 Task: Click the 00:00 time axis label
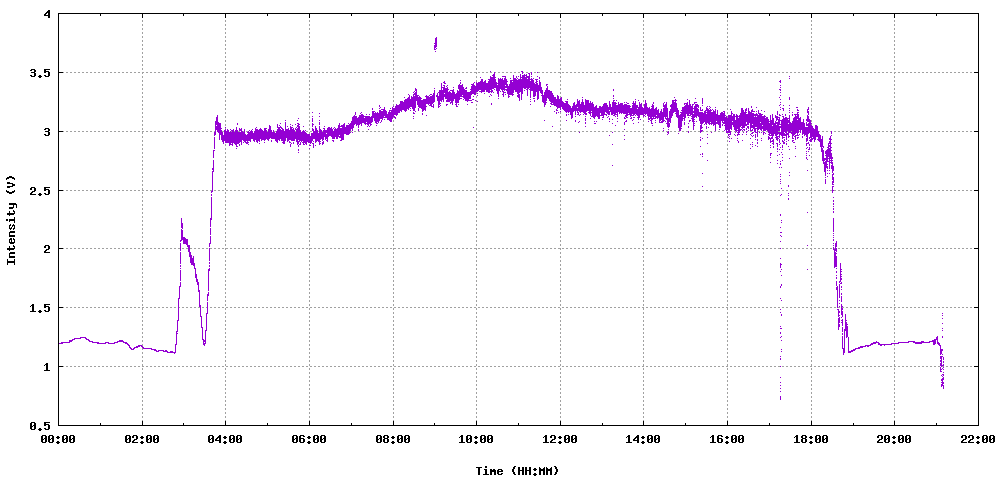coord(58,439)
